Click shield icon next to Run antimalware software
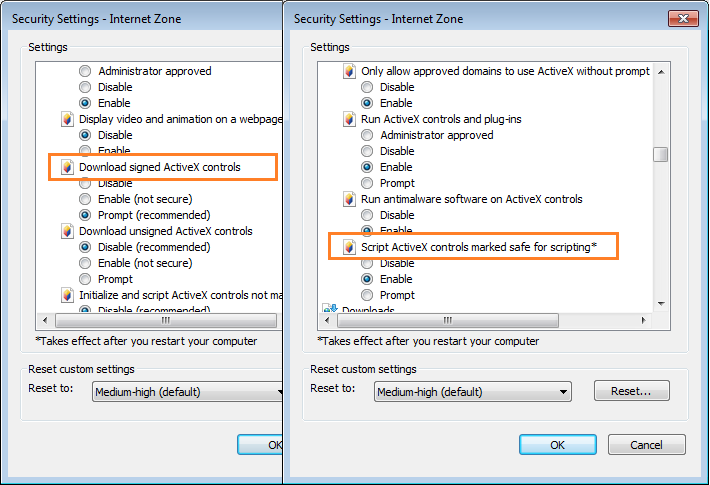Image resolution: width=710 pixels, height=485 pixels. (349, 199)
